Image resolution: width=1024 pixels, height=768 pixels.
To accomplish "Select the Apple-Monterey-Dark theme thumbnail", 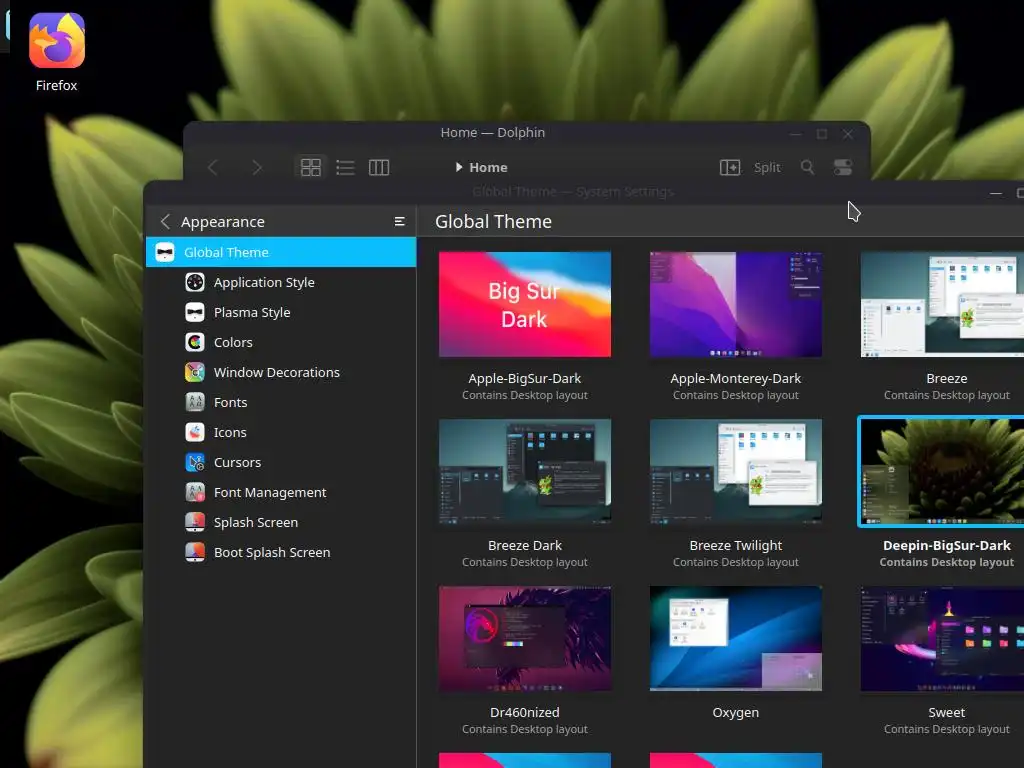I will 736,304.
